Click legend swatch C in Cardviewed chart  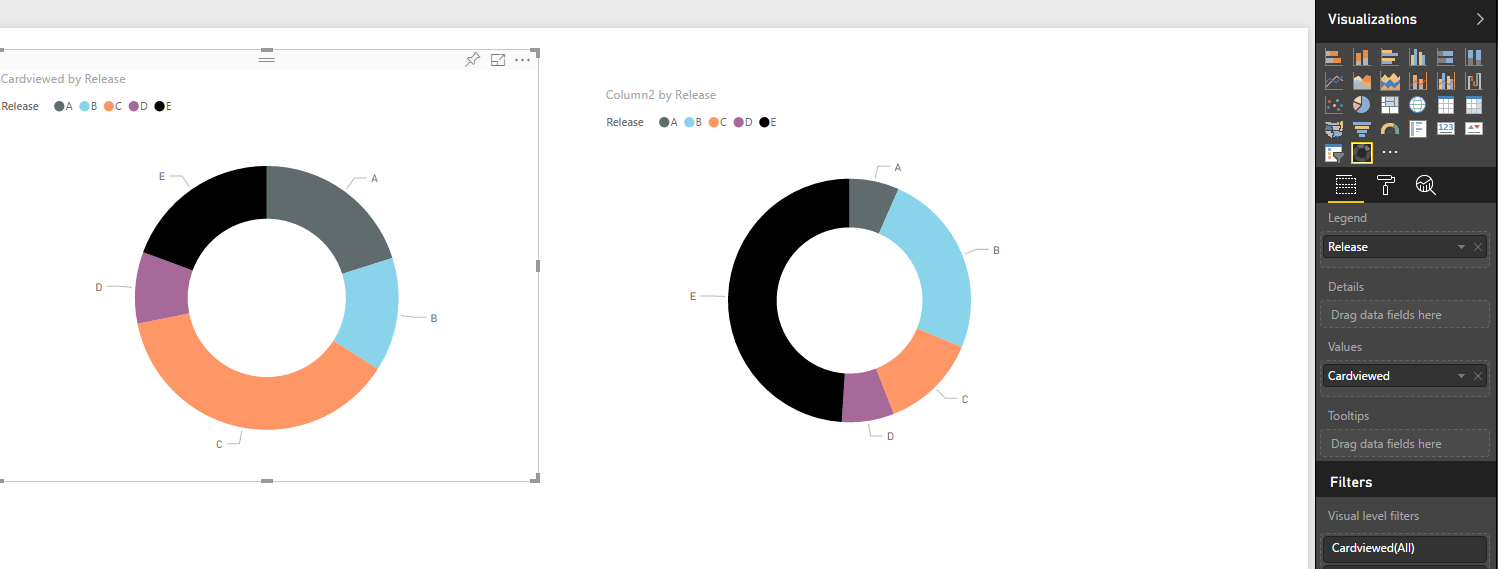click(108, 106)
